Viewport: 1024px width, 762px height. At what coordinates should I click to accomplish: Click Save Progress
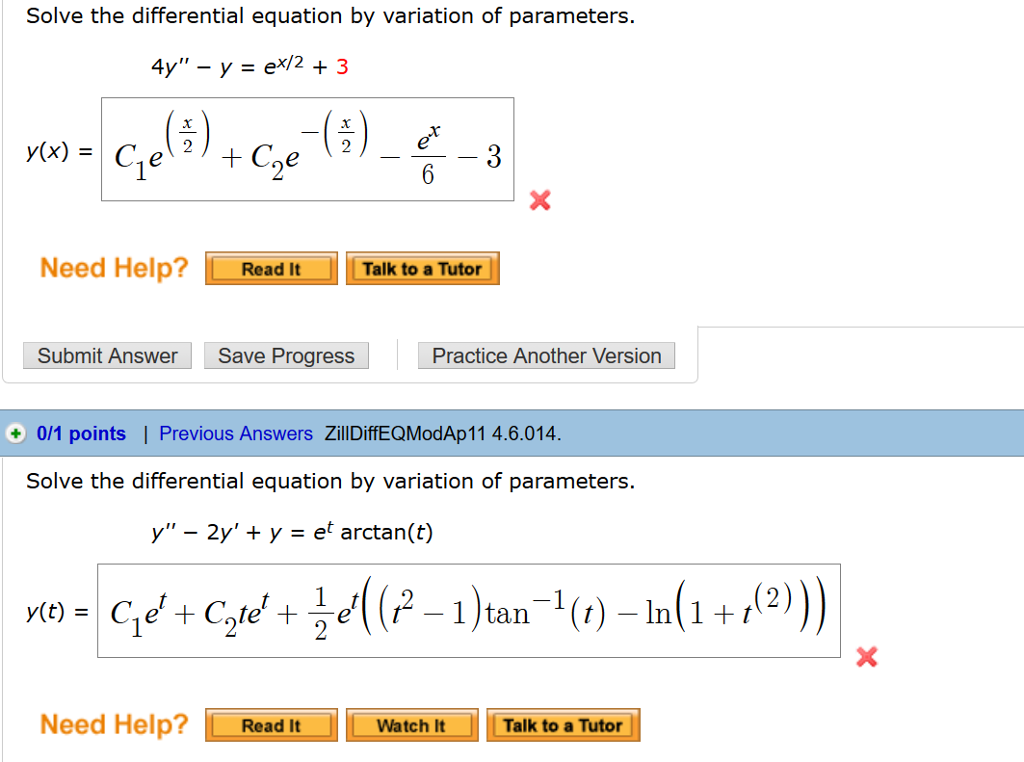285,355
